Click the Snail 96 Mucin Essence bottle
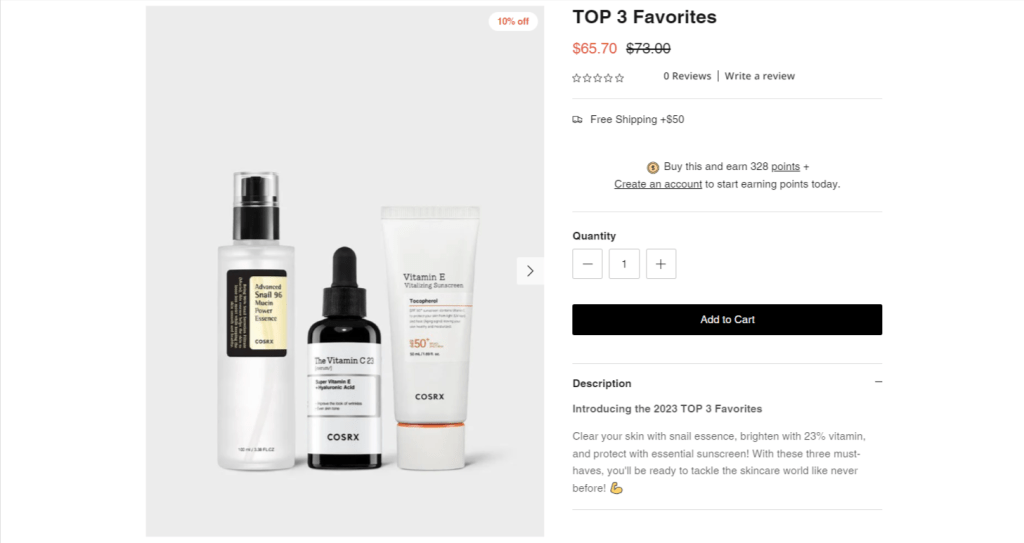 click(x=256, y=320)
